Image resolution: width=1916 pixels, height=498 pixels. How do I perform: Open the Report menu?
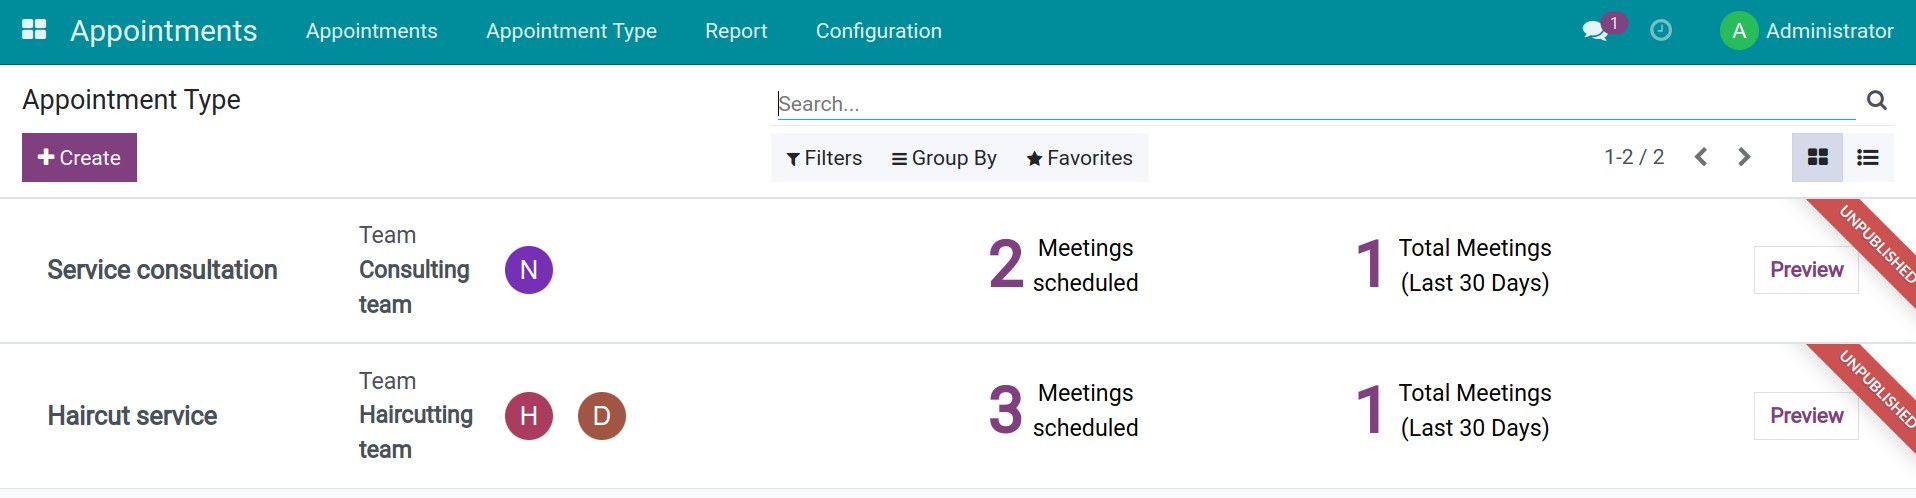[x=736, y=31]
